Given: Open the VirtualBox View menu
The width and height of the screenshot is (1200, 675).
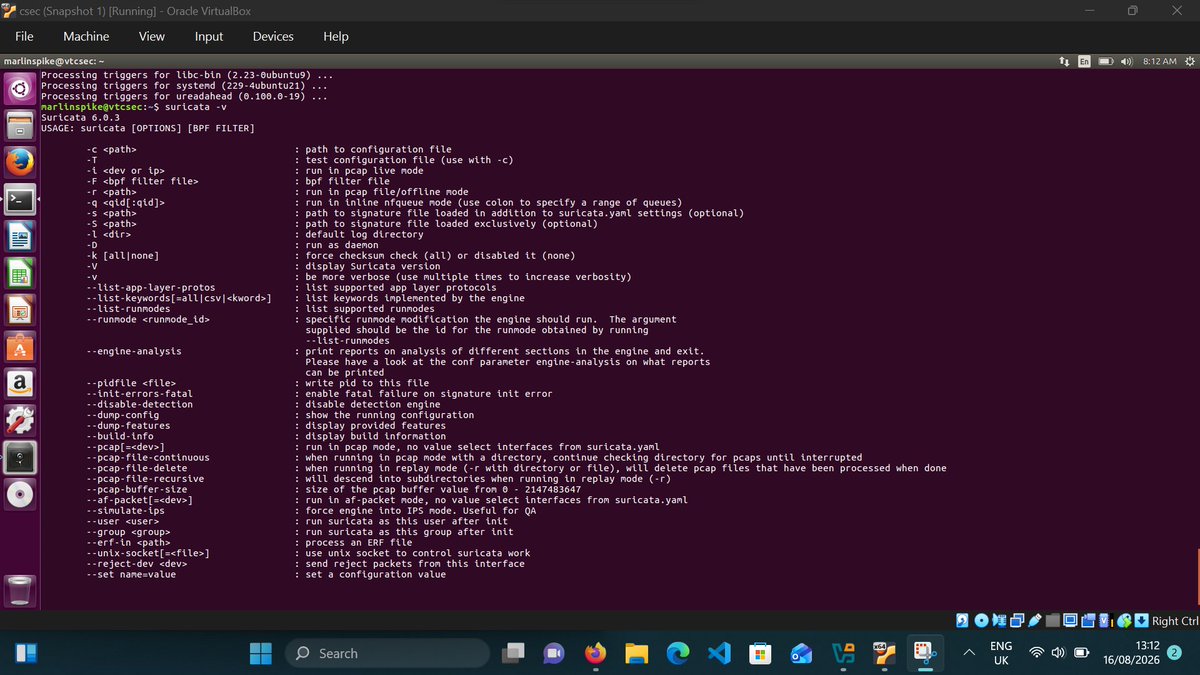Looking at the screenshot, I should (x=152, y=36).
